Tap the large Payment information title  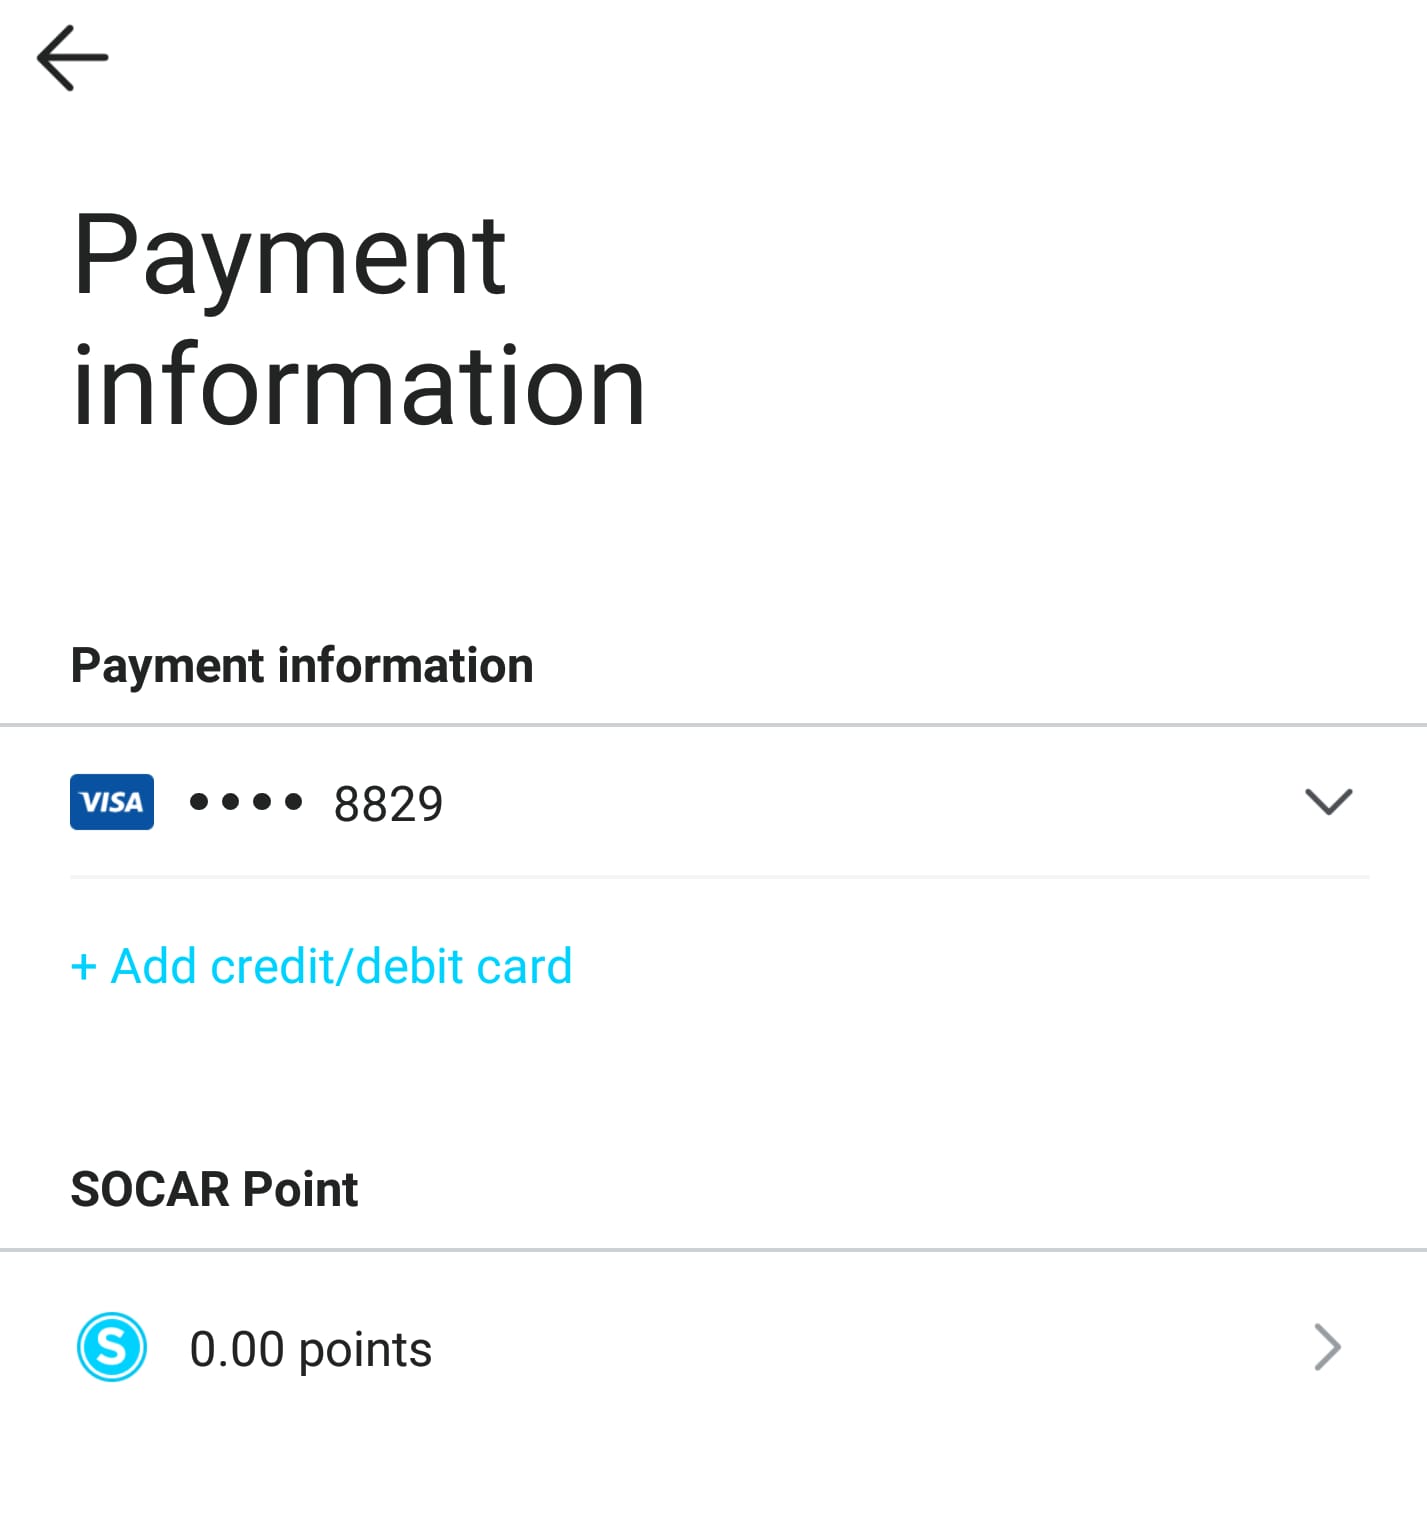pos(359,320)
